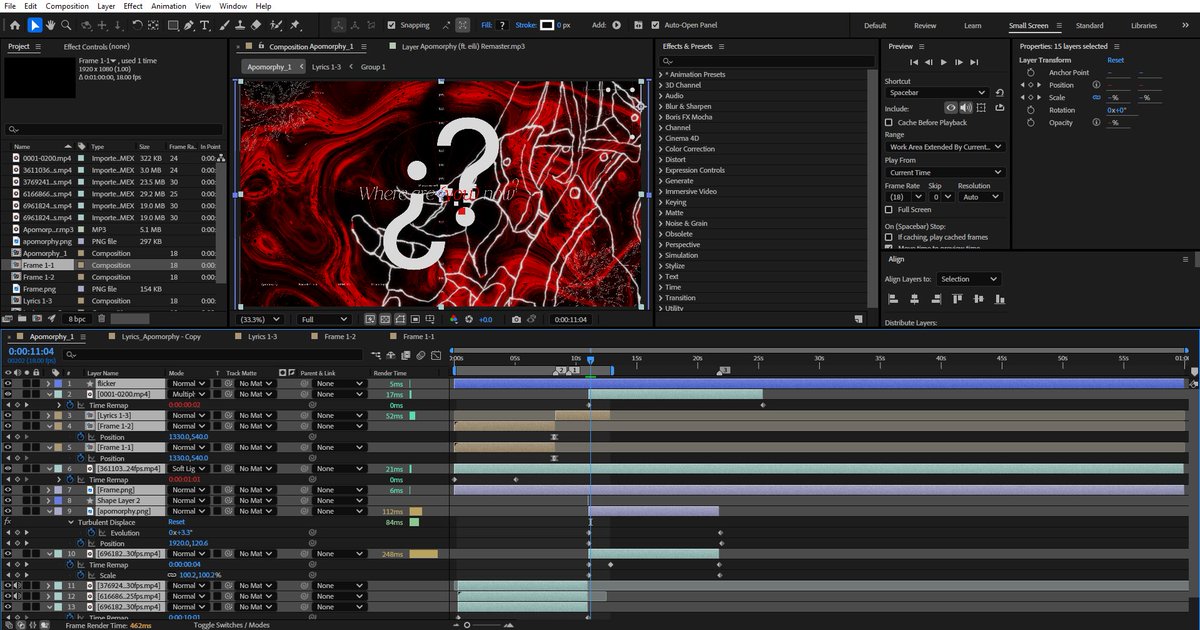Open the Effect menu
Screen dimensions: 1200x630
coord(133,6)
